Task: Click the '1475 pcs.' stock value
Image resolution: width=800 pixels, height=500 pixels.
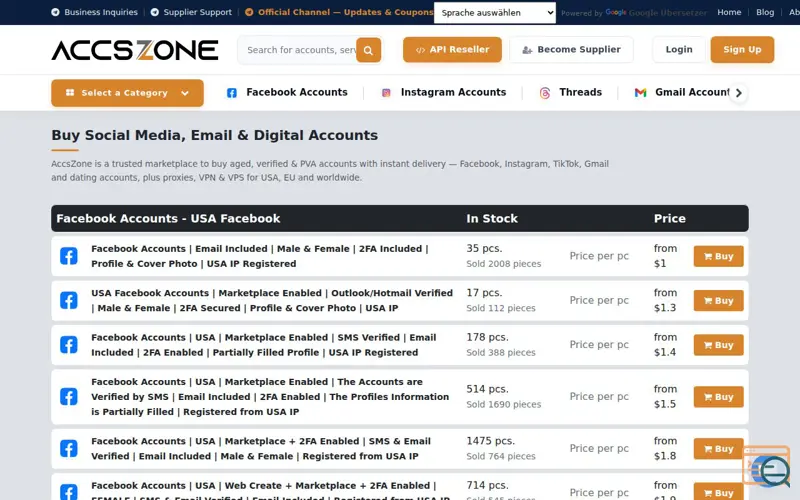Action: (490, 441)
